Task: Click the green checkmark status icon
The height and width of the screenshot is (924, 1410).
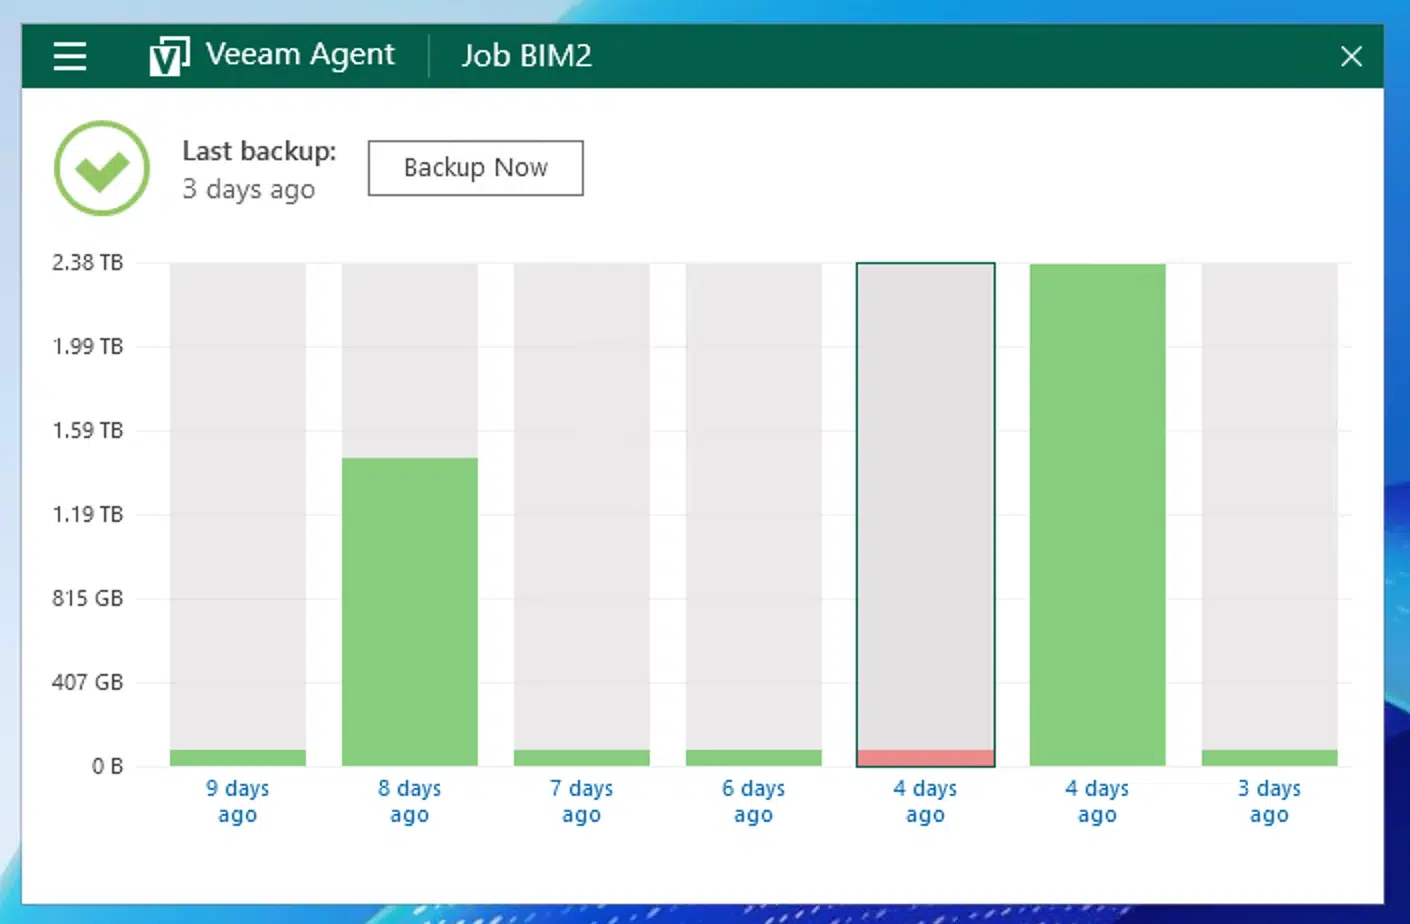Action: tap(102, 168)
